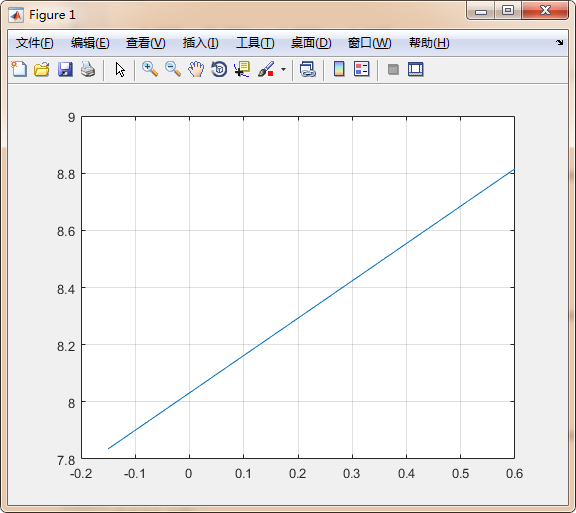Enable the Rotate 3D tool

219,69
